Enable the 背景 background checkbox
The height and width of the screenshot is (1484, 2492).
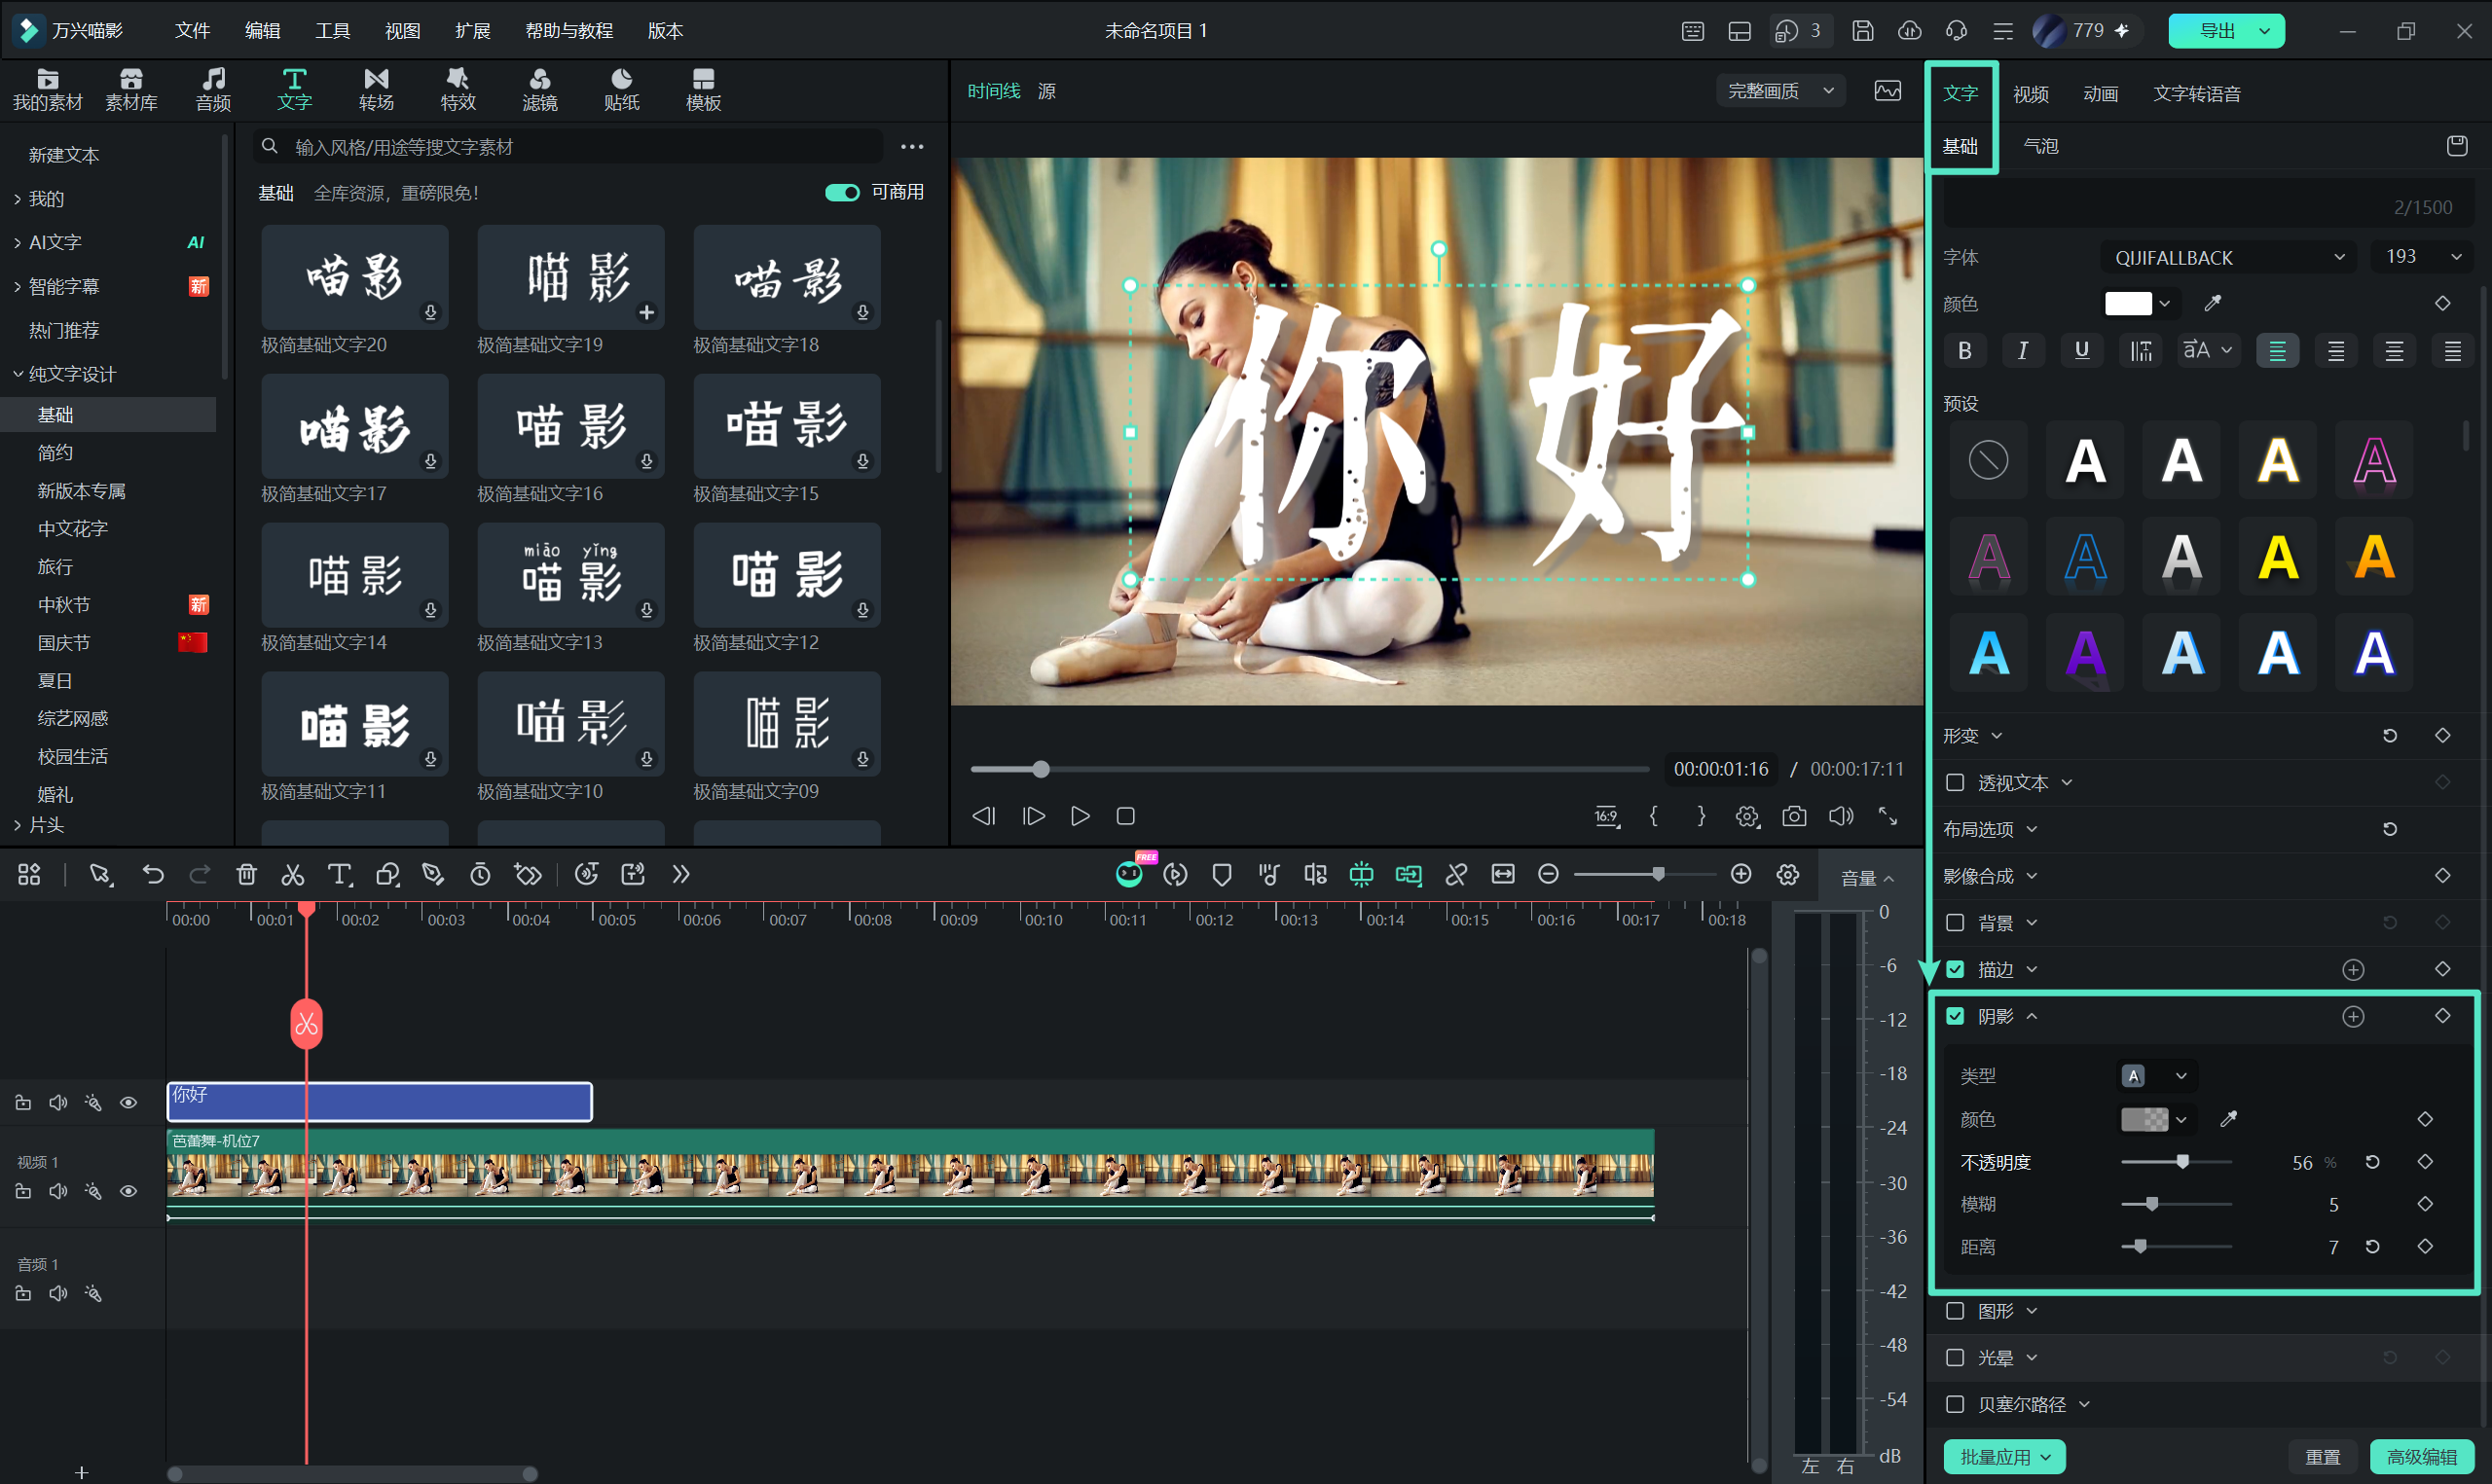point(1955,922)
